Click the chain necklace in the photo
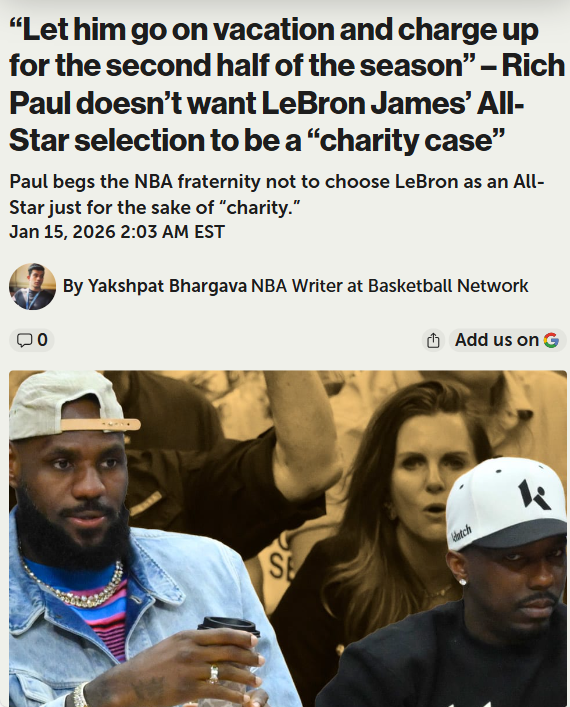The image size is (570, 707). click(77, 584)
